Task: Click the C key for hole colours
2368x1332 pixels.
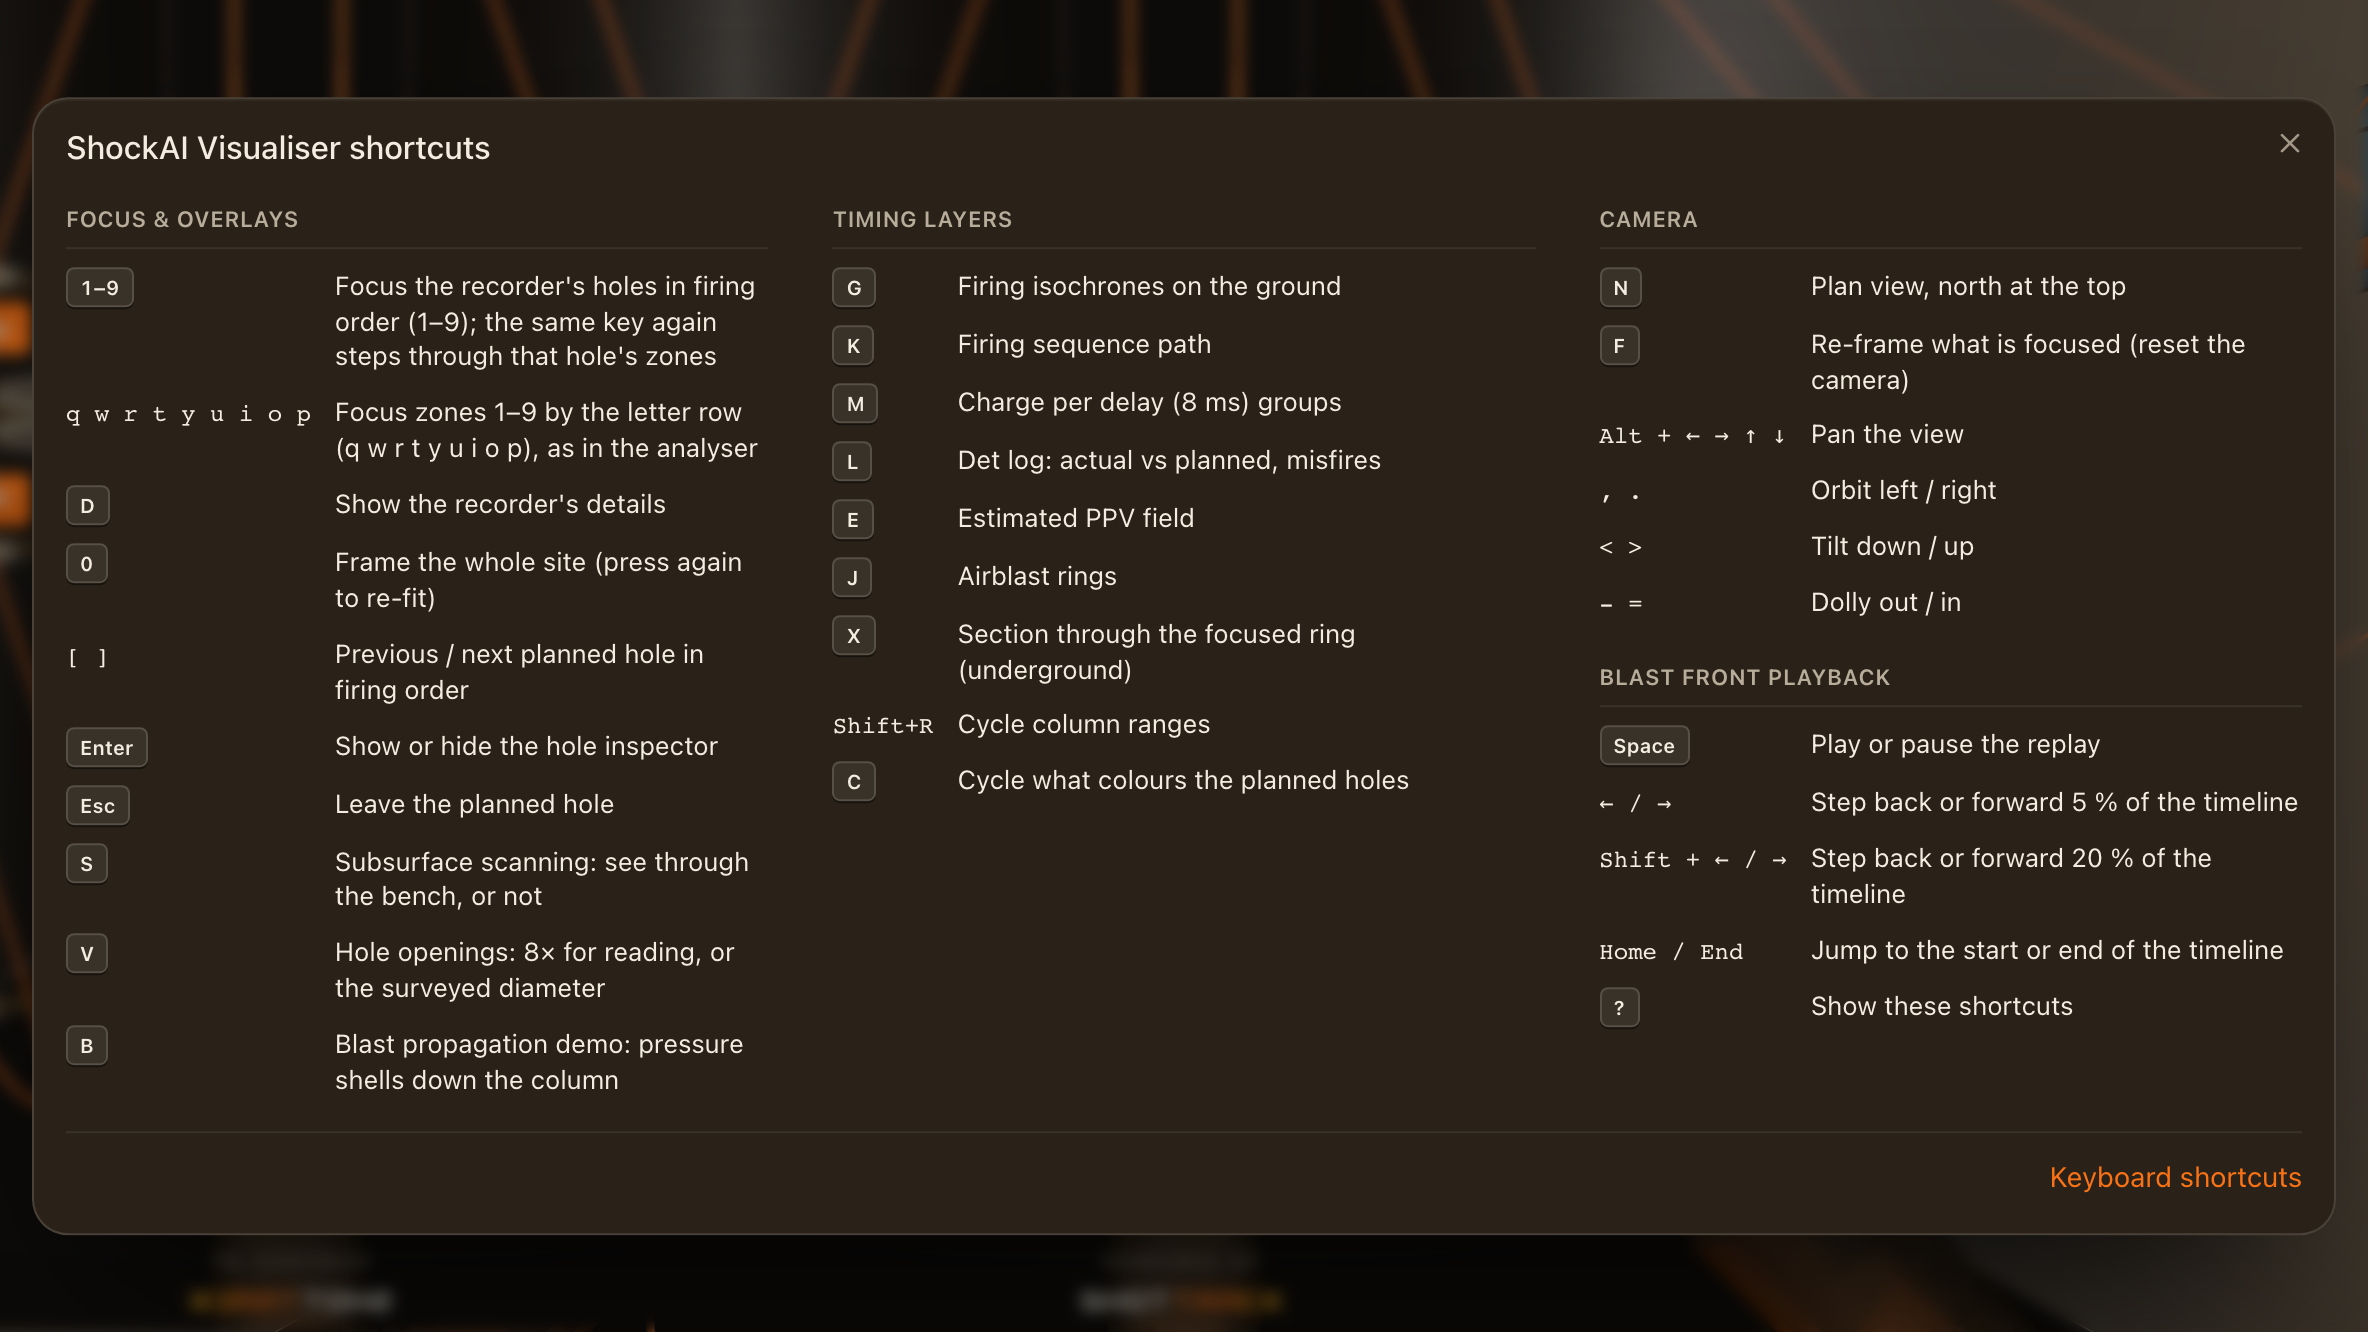Action: [x=854, y=782]
